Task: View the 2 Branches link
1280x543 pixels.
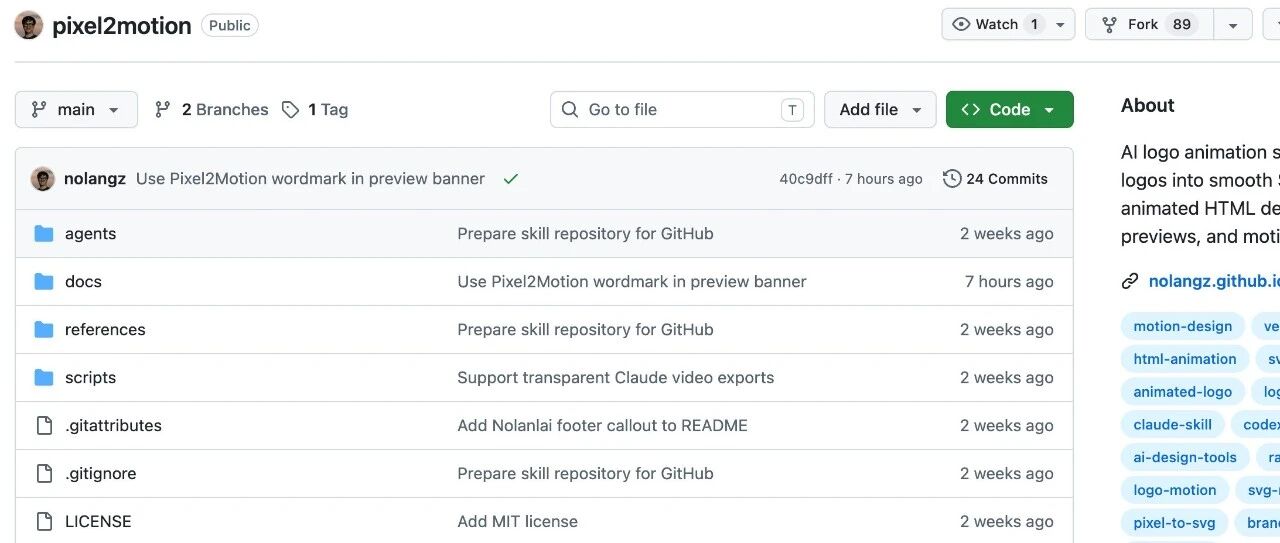Action: point(211,110)
